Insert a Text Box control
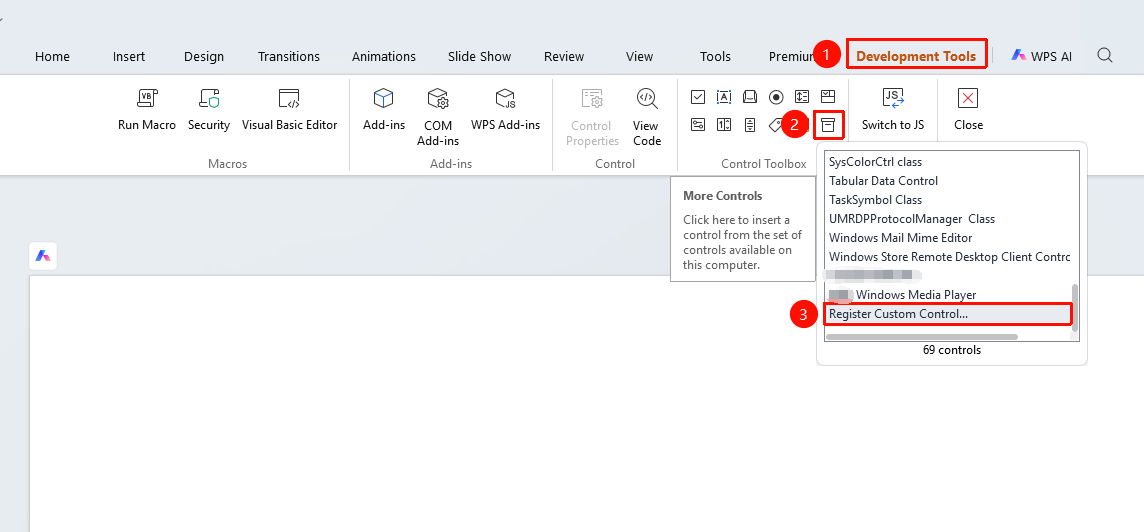The width and height of the screenshot is (1144, 532). pyautogui.click(x=724, y=96)
